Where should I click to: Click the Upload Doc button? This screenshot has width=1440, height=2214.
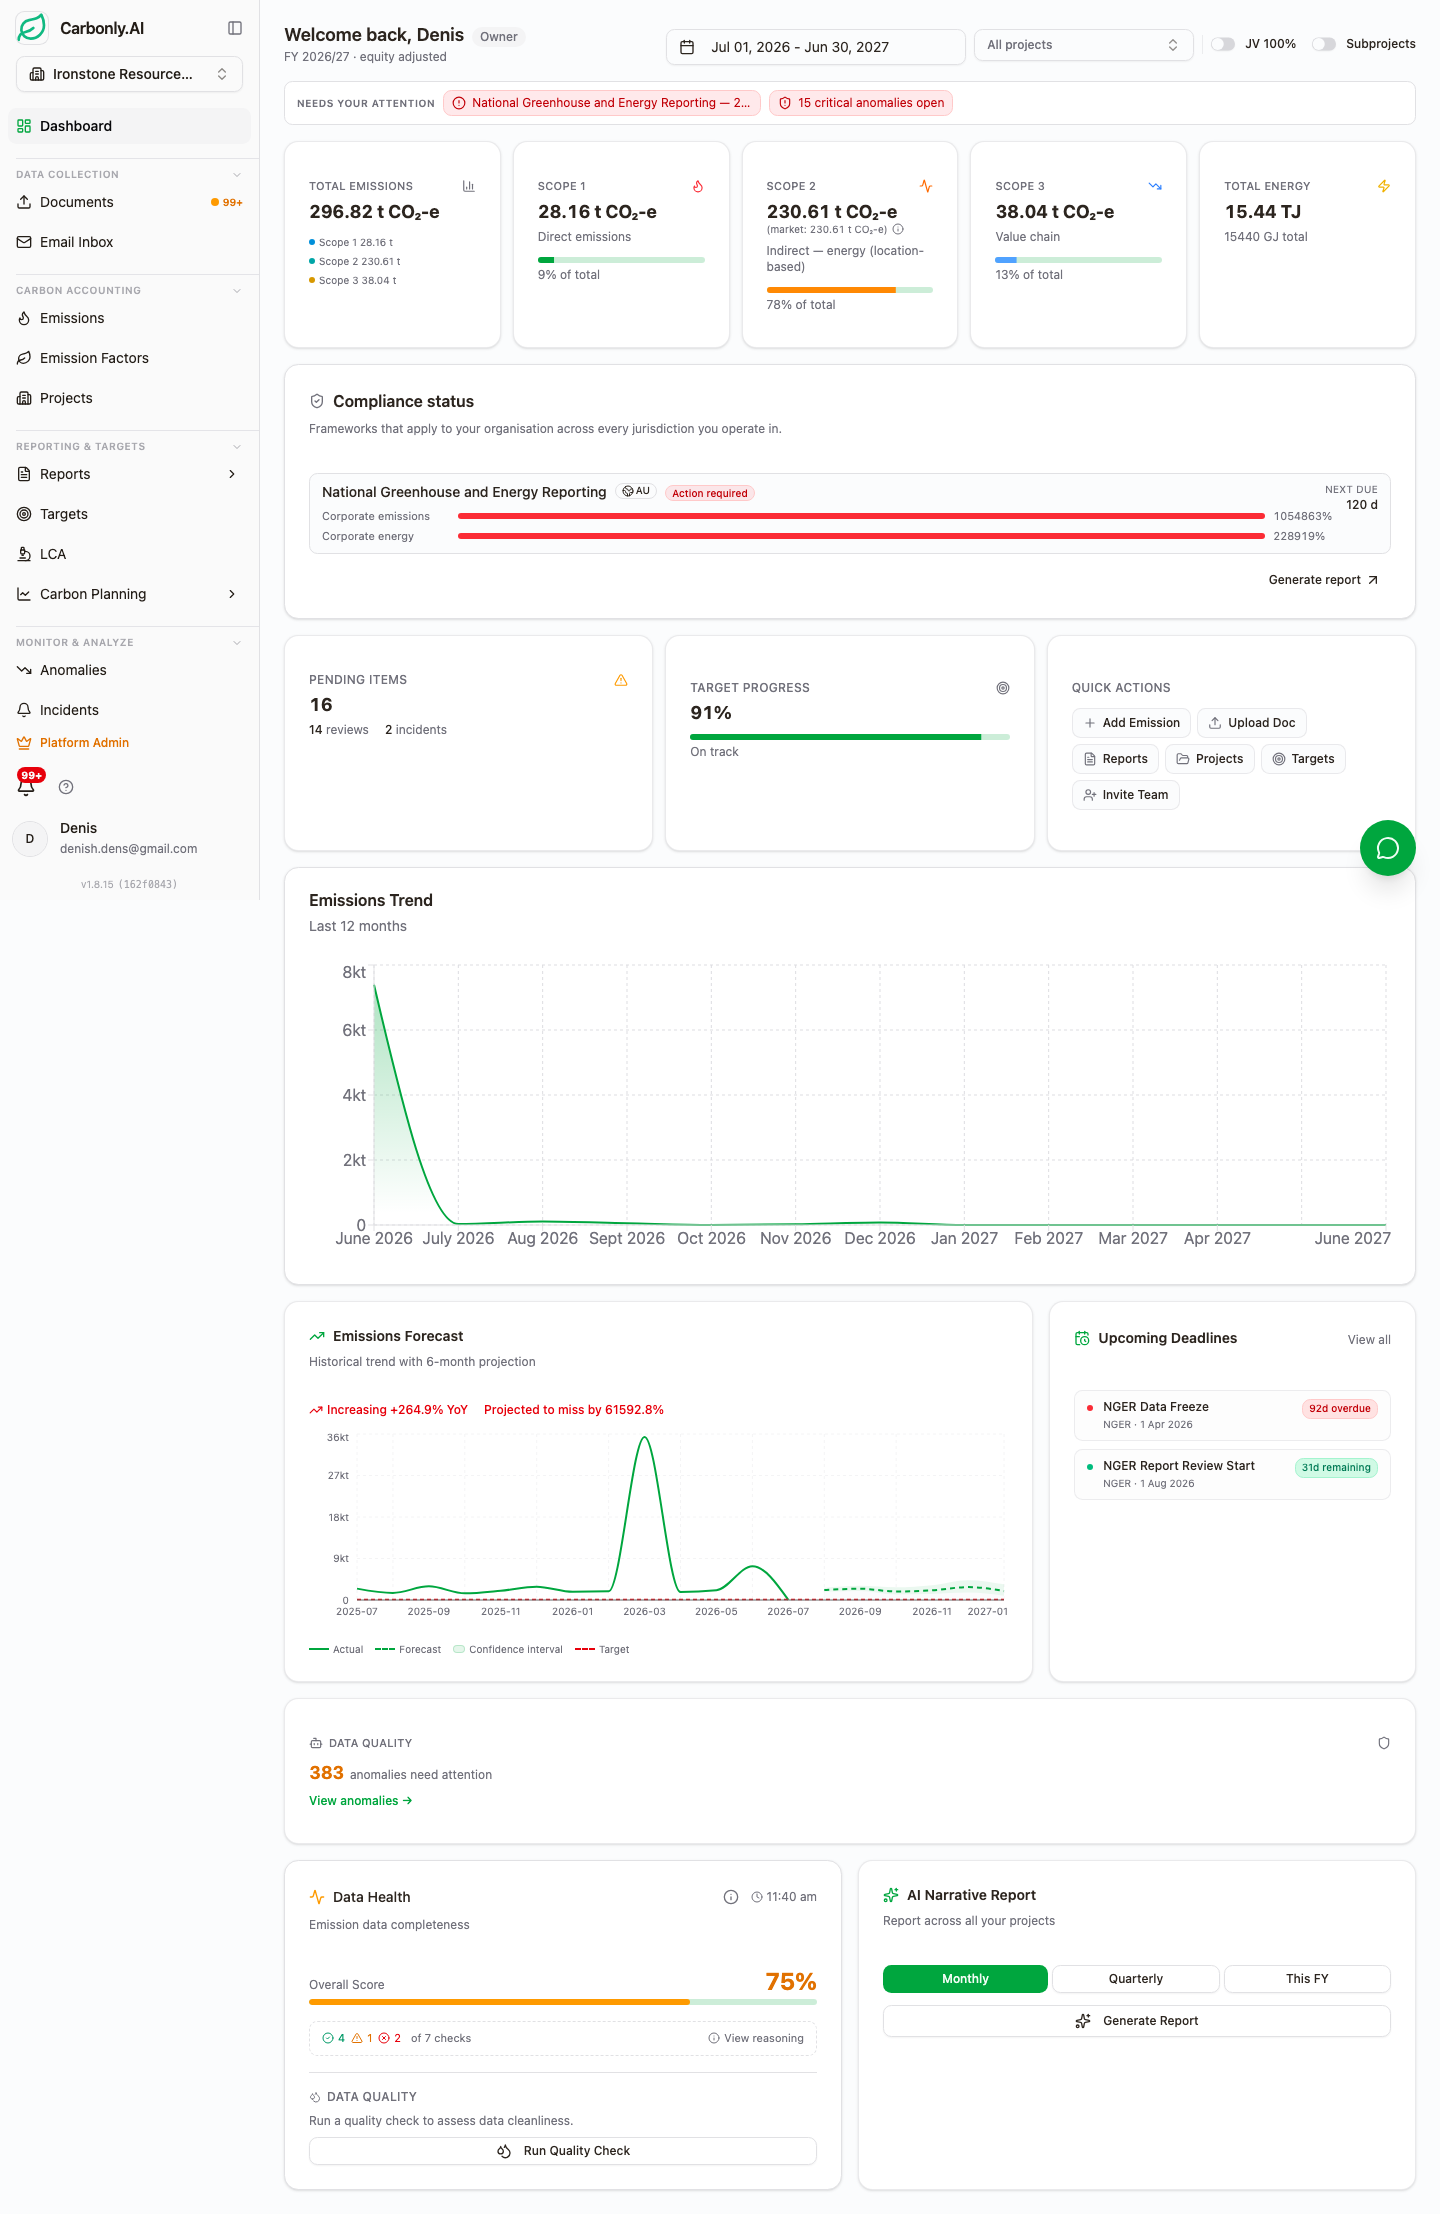coord(1252,723)
